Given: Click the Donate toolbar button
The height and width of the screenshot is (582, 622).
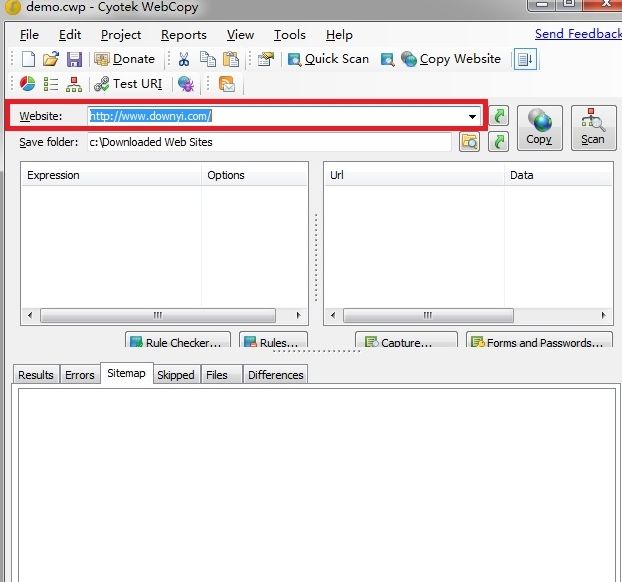Looking at the screenshot, I should (125, 60).
